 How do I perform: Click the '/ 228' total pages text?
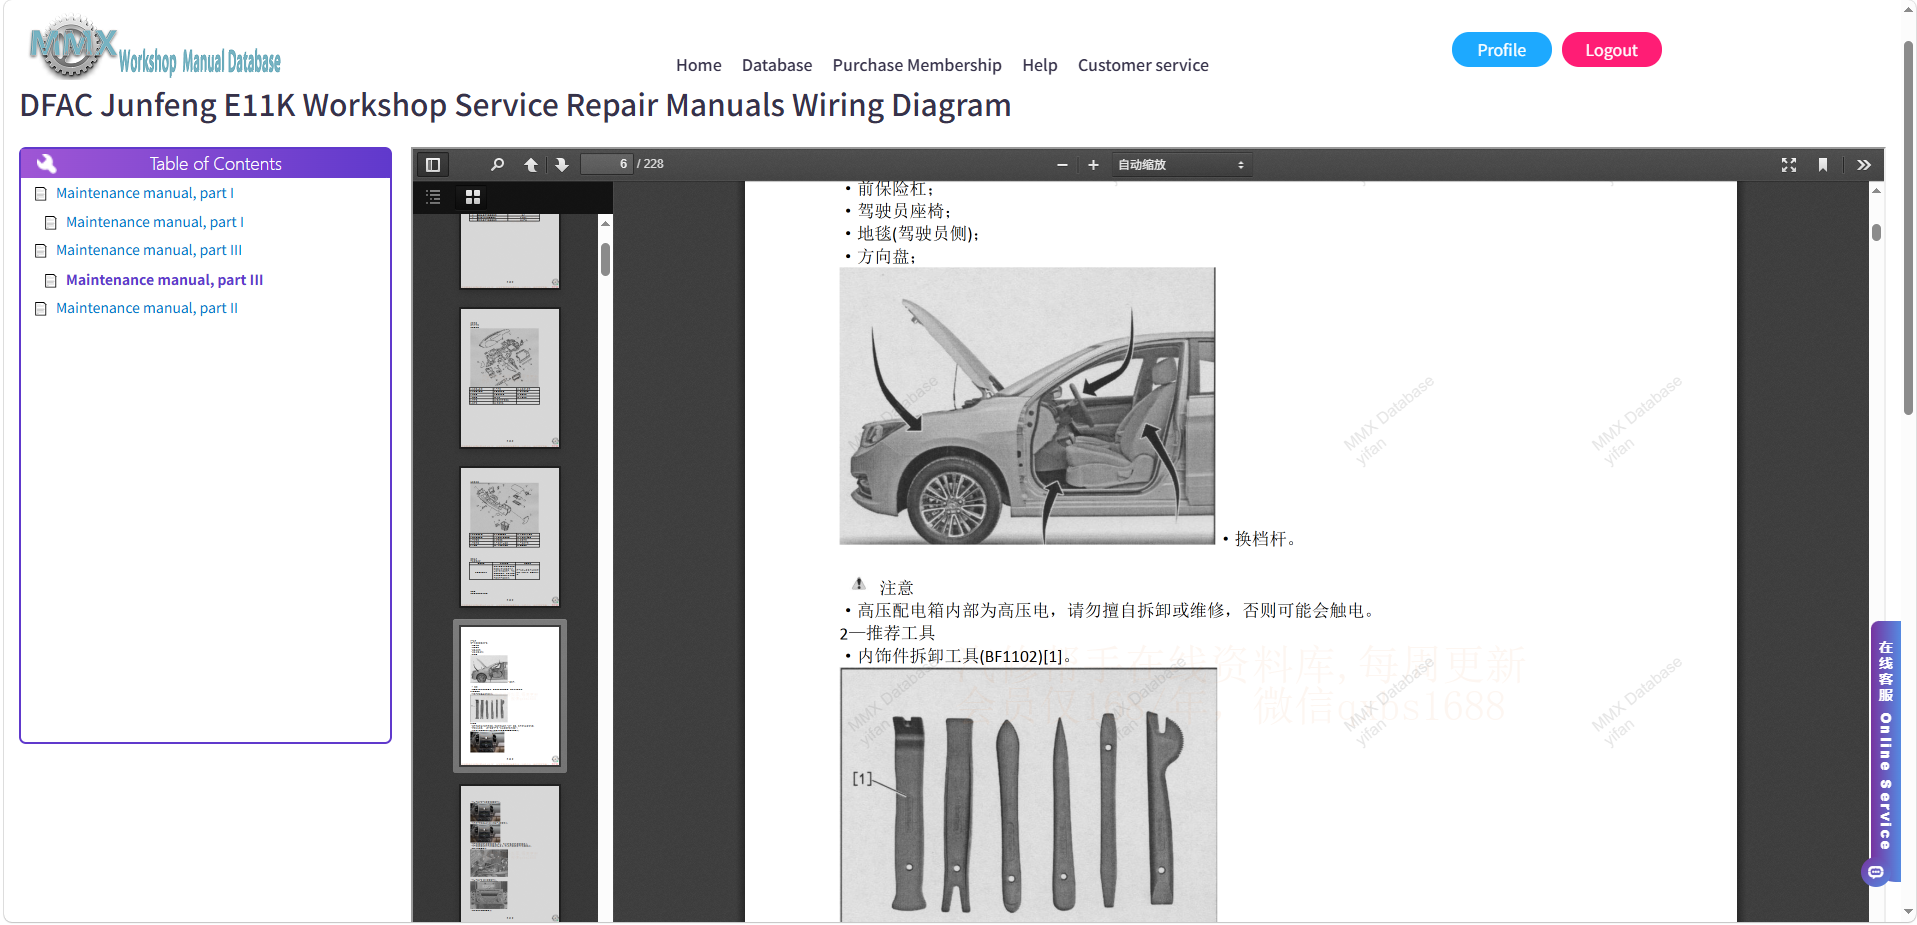click(650, 164)
